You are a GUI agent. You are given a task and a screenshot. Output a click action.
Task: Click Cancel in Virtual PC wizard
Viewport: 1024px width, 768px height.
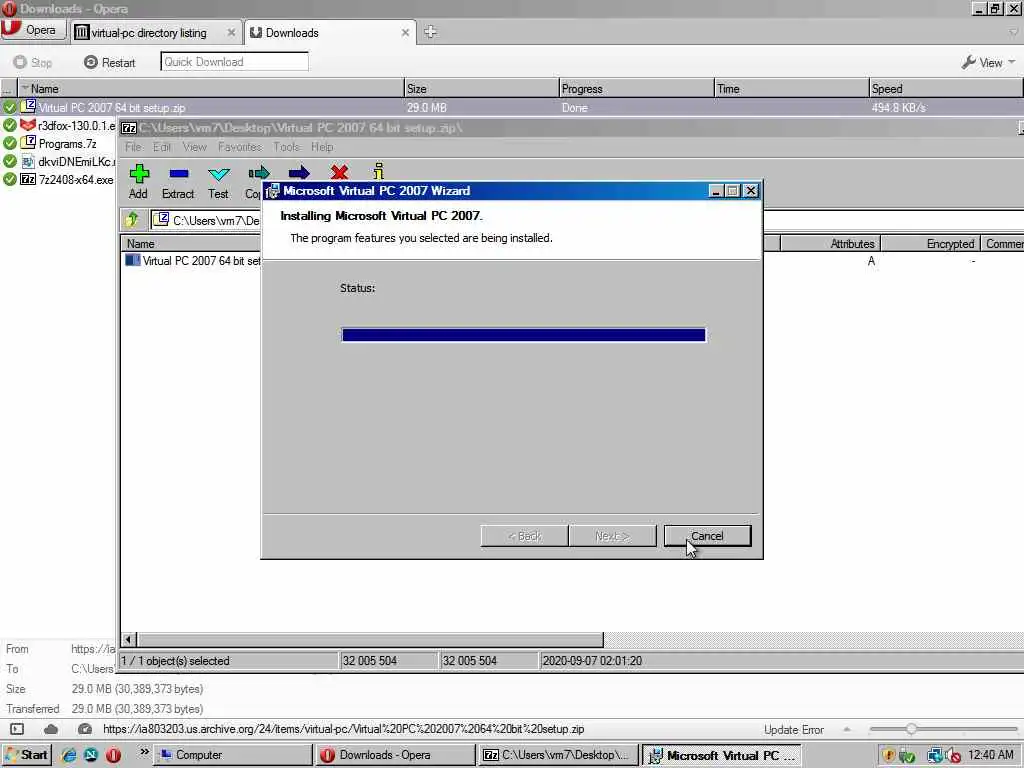707,536
